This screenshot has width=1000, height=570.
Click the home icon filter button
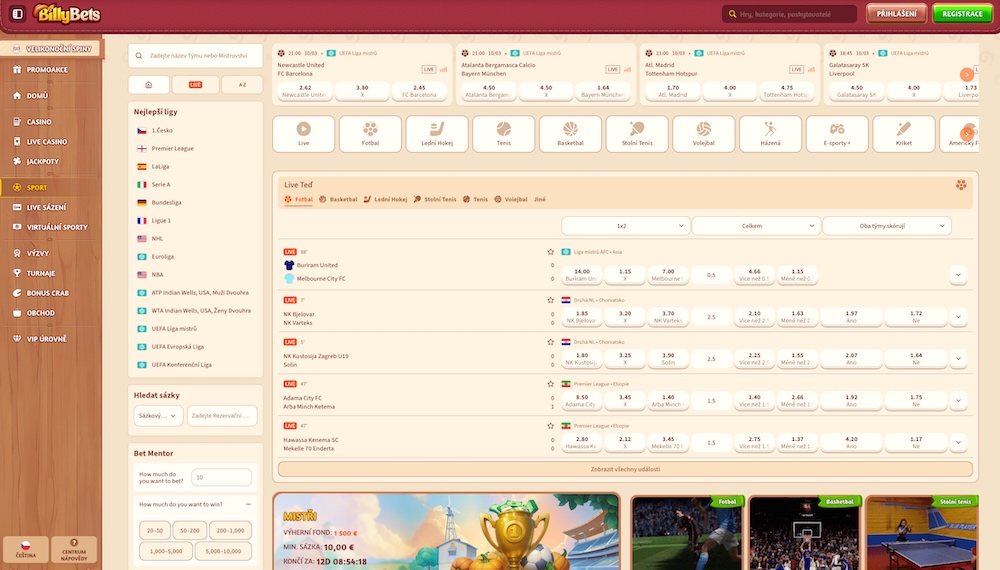(149, 84)
